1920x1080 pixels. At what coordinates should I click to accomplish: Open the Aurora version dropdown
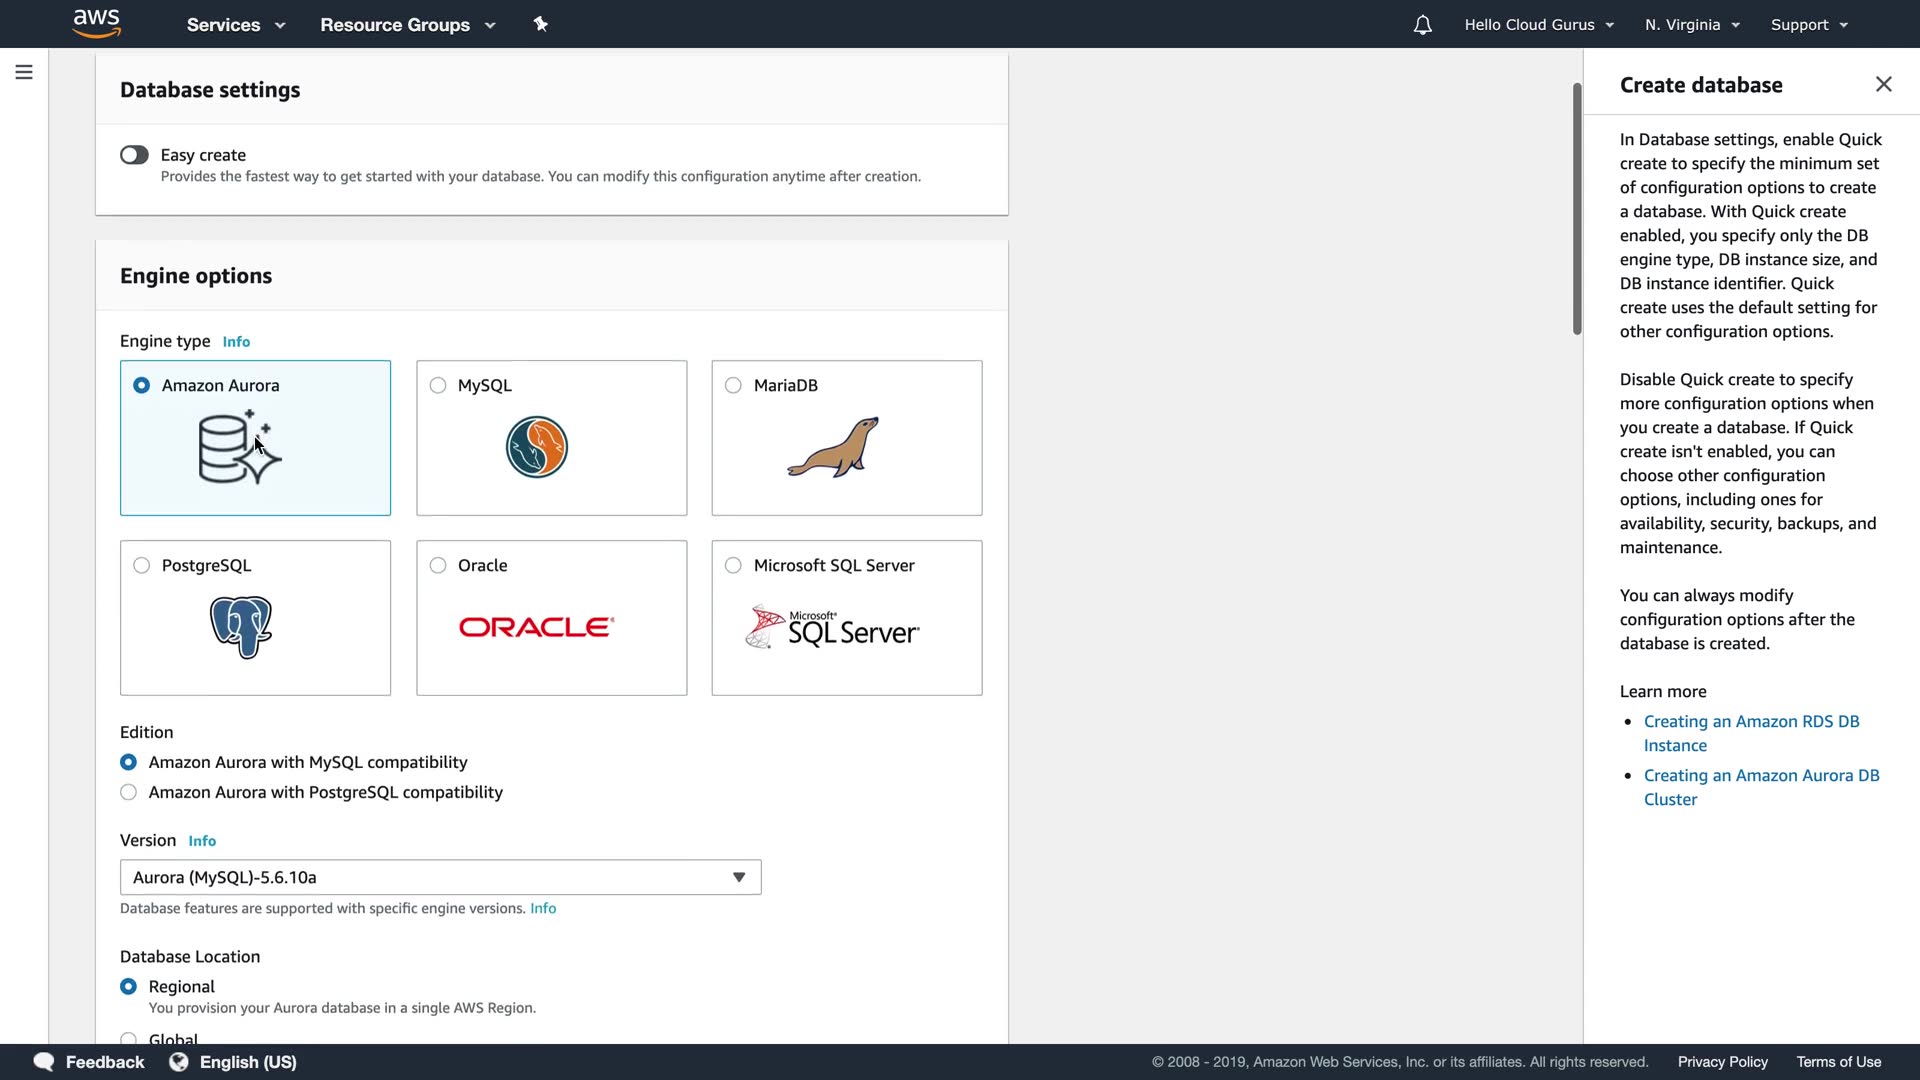pyautogui.click(x=440, y=877)
